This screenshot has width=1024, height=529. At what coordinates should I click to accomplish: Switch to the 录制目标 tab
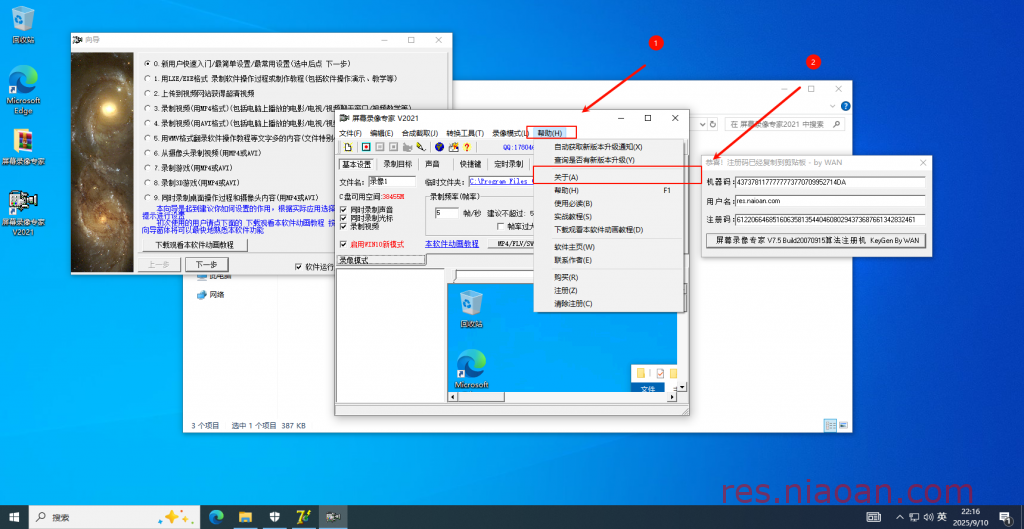pos(397,164)
